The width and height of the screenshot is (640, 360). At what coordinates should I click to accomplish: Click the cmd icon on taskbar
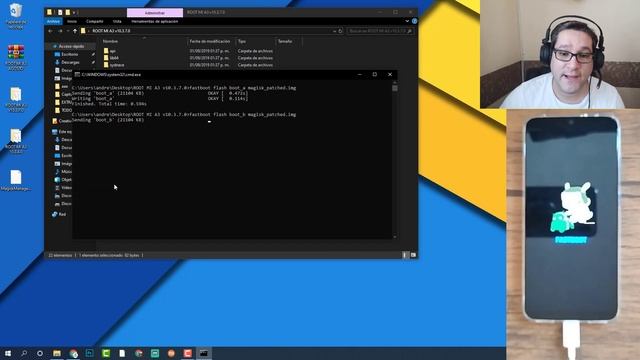[204, 353]
